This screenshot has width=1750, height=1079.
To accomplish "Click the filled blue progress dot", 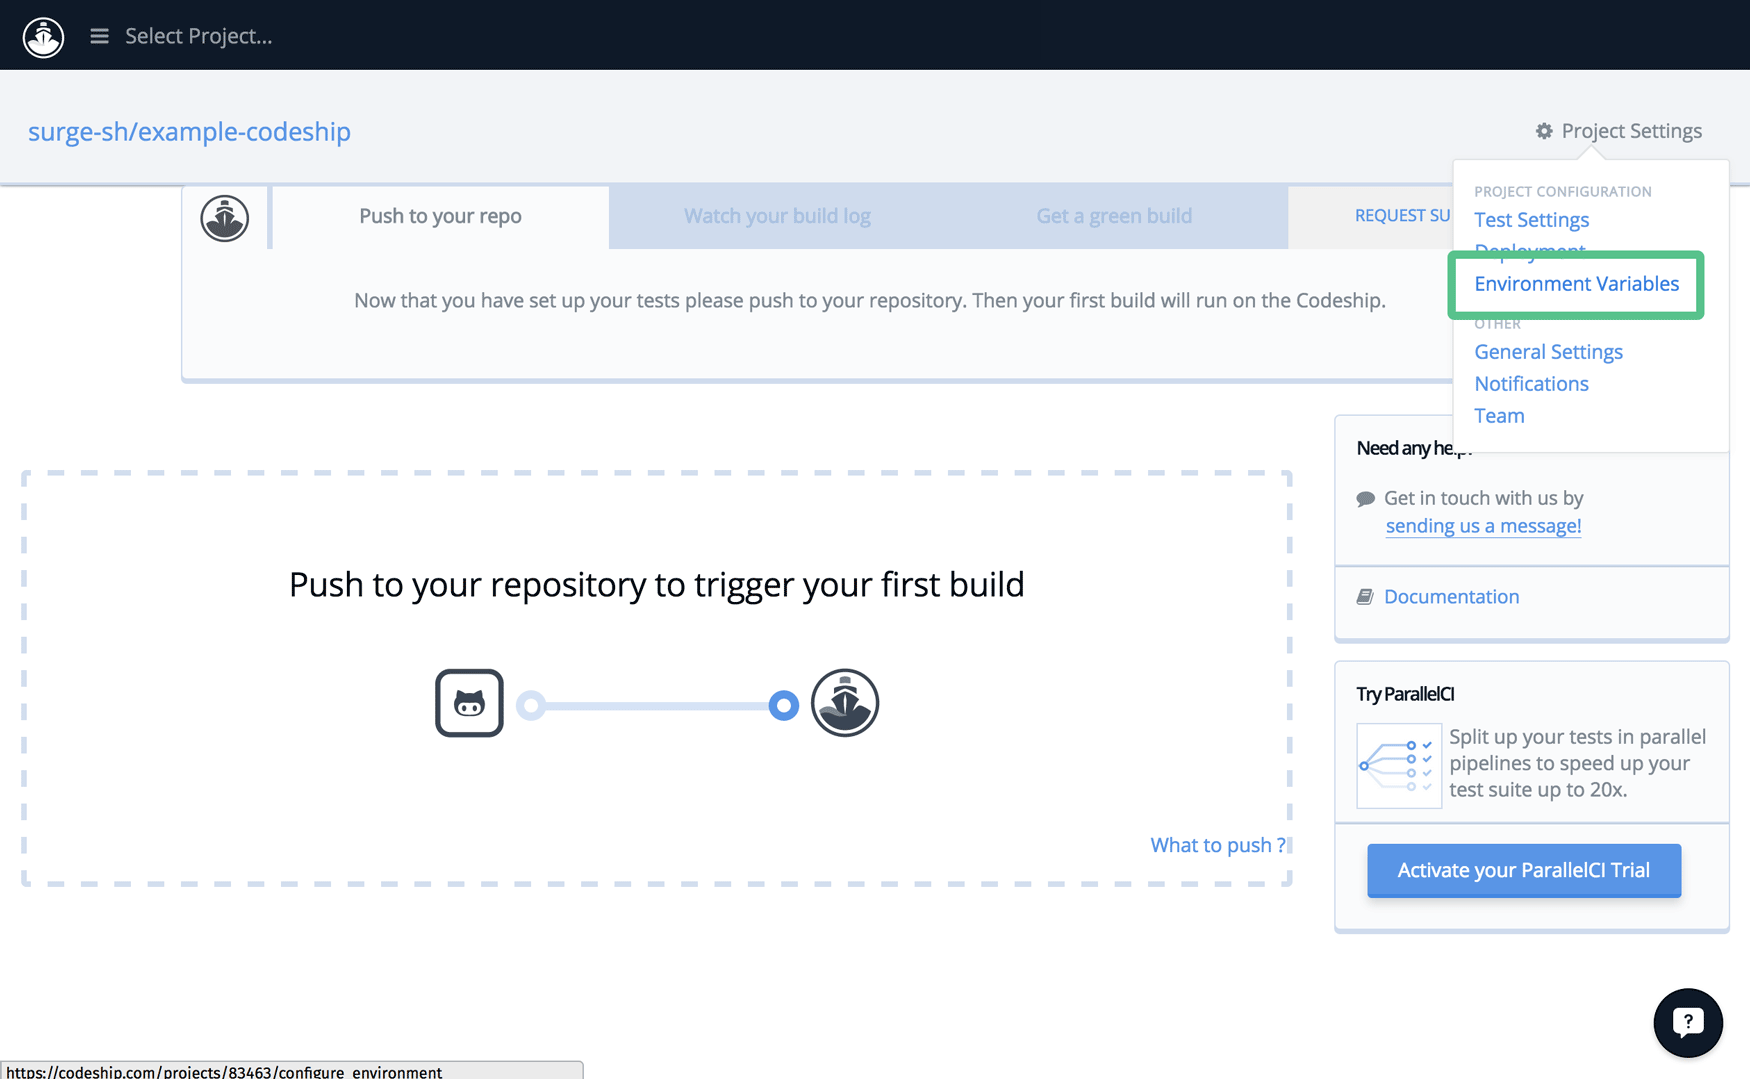I will pos(784,706).
